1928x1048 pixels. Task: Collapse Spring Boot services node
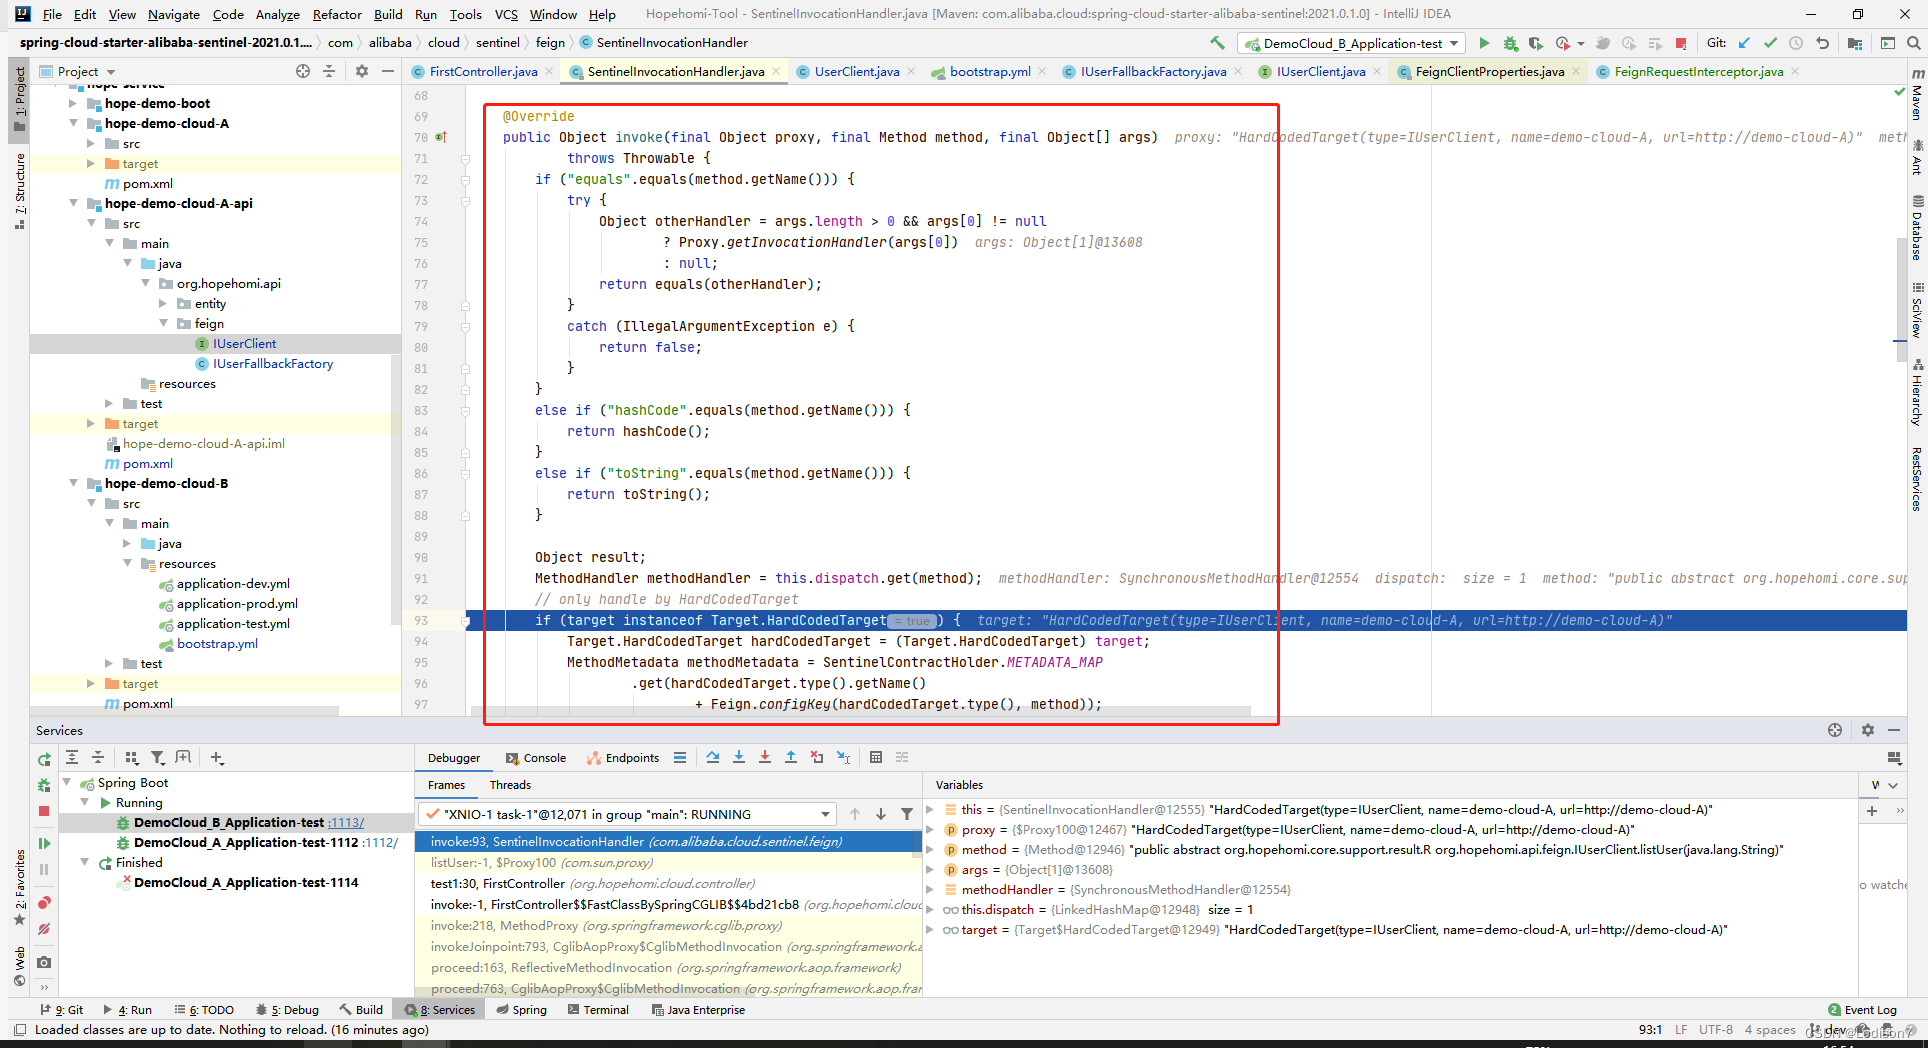point(67,782)
